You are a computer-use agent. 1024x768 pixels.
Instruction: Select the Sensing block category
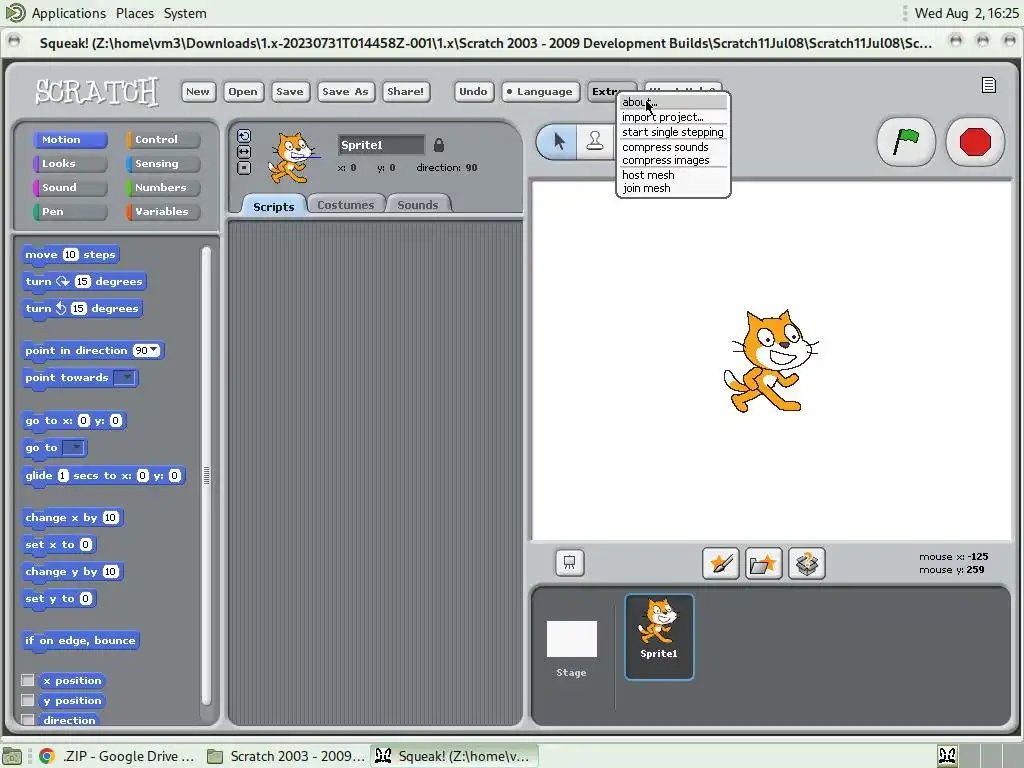(x=163, y=164)
